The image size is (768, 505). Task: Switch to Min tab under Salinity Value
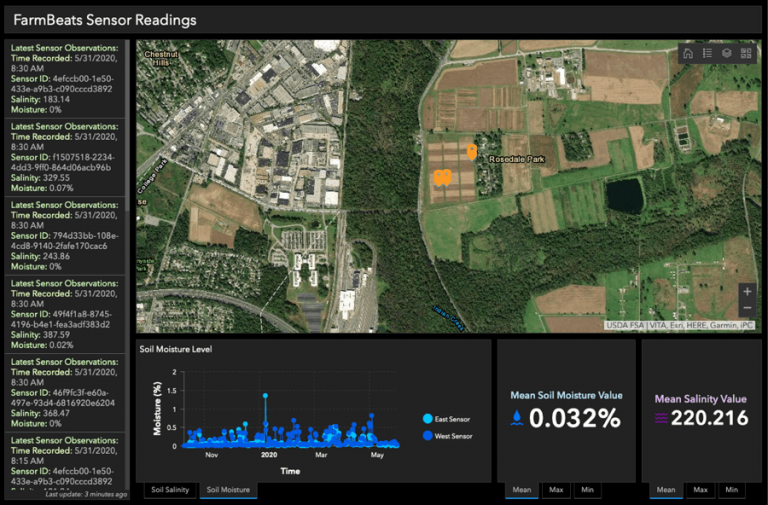pos(732,489)
